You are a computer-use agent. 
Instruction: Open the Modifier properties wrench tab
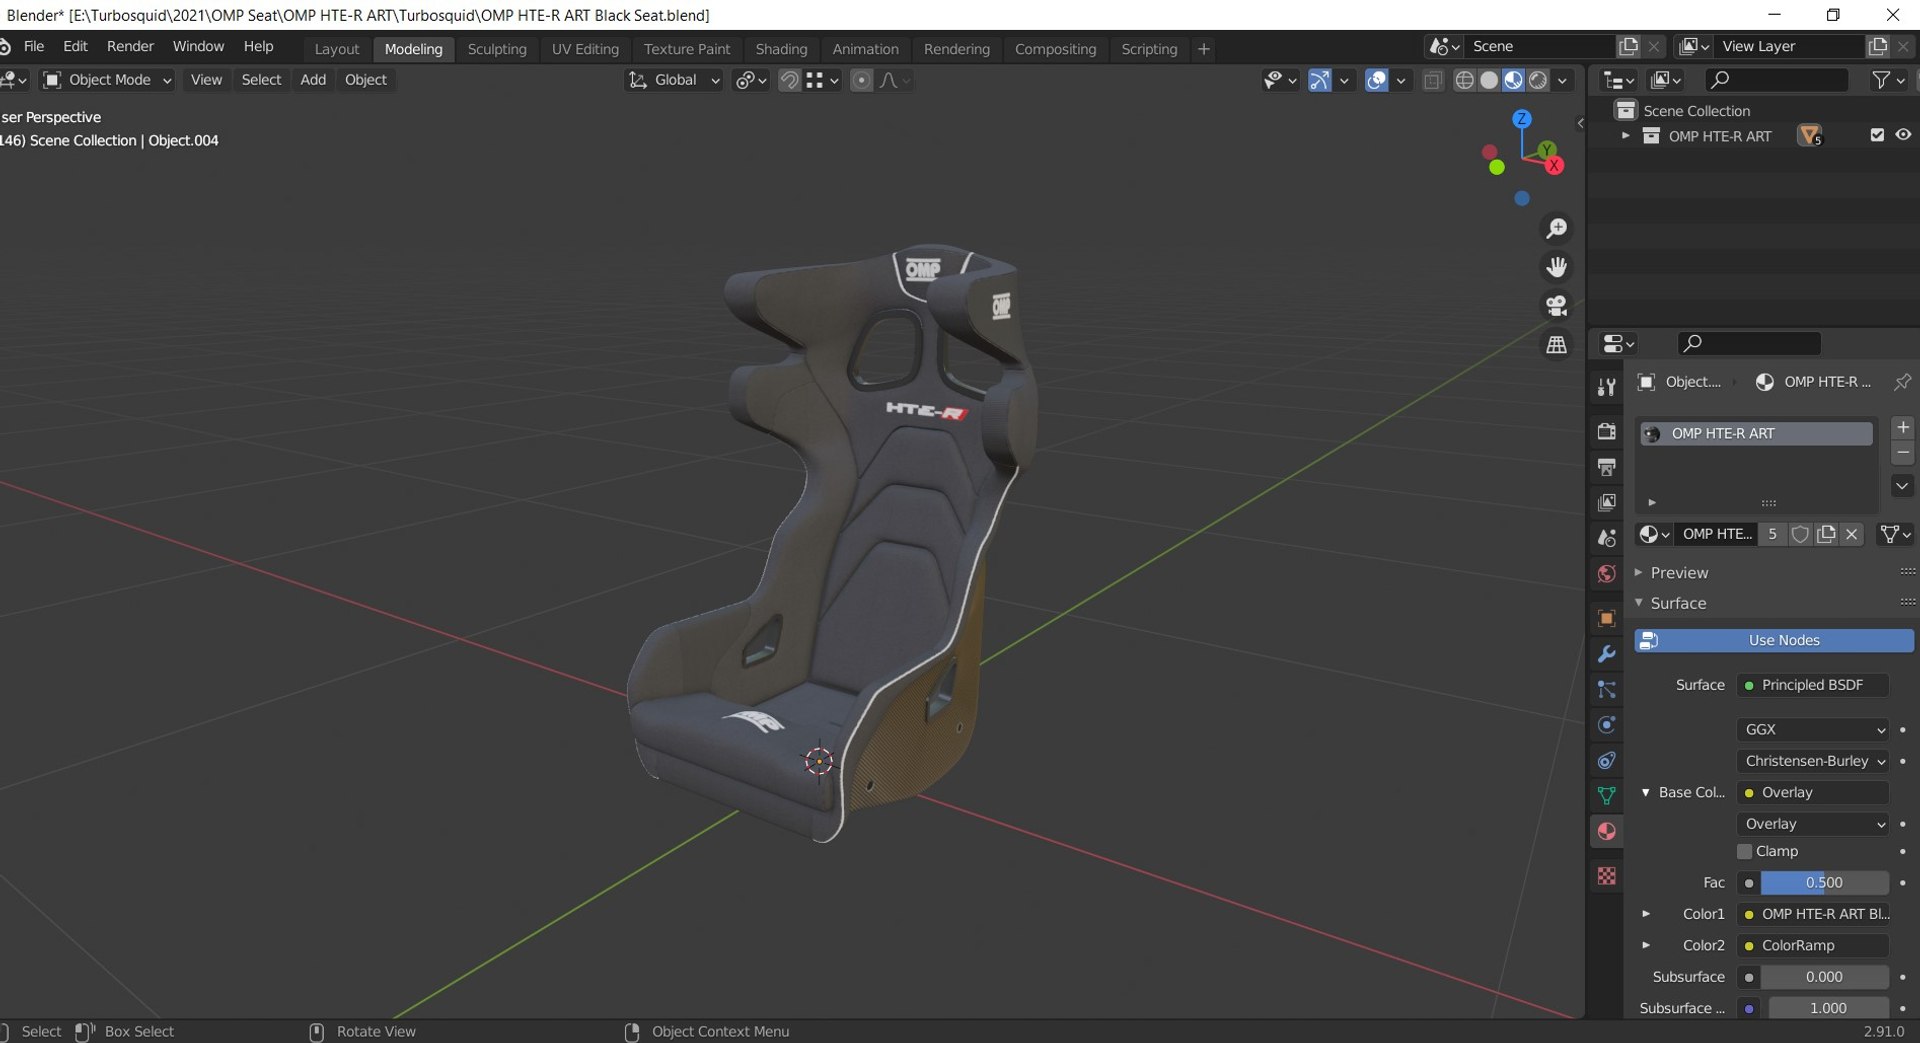(x=1606, y=654)
